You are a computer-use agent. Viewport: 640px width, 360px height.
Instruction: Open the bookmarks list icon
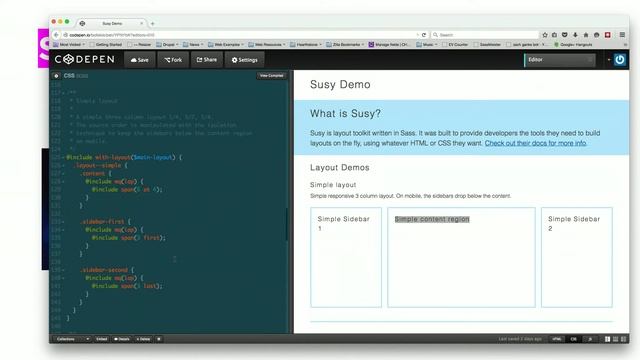[x=554, y=35]
